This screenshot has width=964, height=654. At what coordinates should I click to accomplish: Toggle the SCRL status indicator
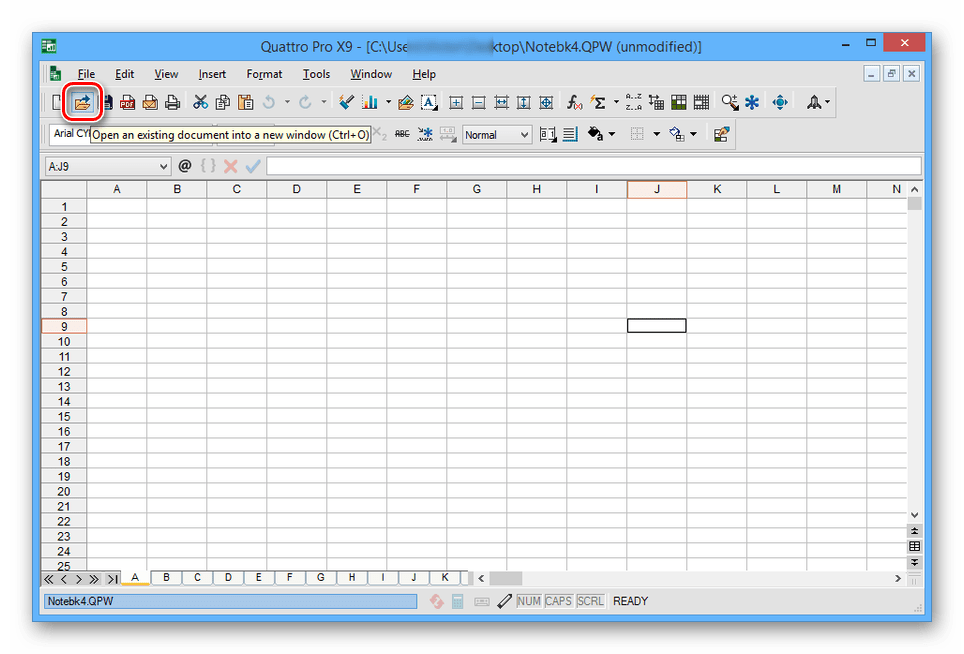[590, 601]
